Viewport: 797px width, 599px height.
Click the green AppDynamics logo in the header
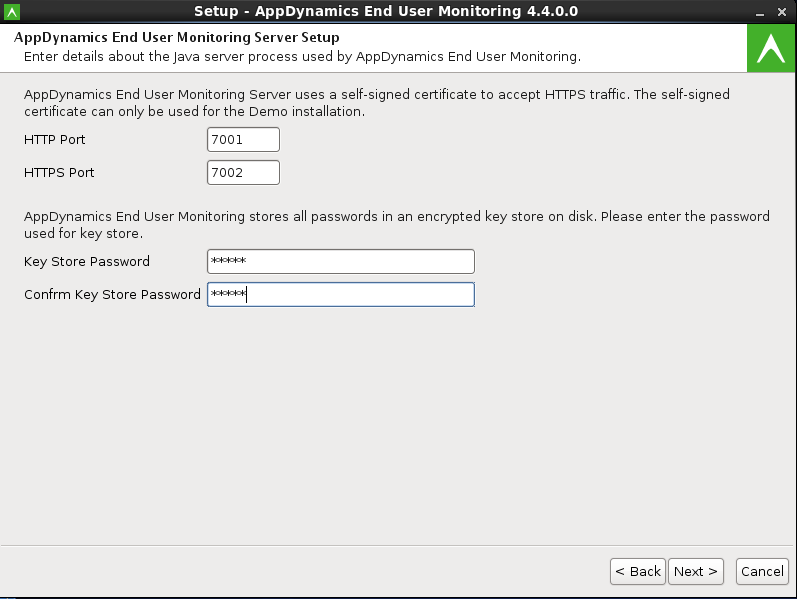[771, 48]
